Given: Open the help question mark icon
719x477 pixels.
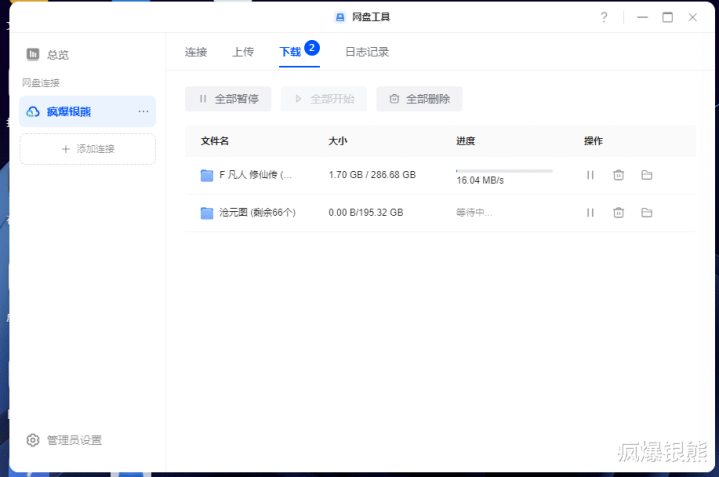Looking at the screenshot, I should [603, 17].
